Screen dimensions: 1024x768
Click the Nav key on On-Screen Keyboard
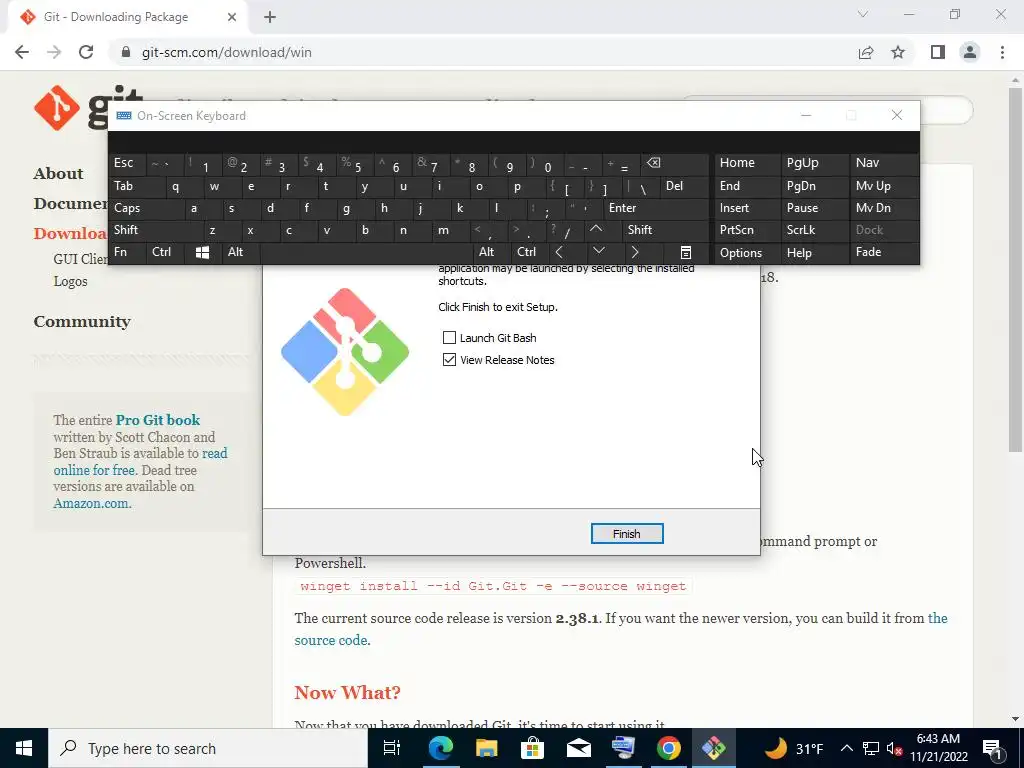[884, 163]
